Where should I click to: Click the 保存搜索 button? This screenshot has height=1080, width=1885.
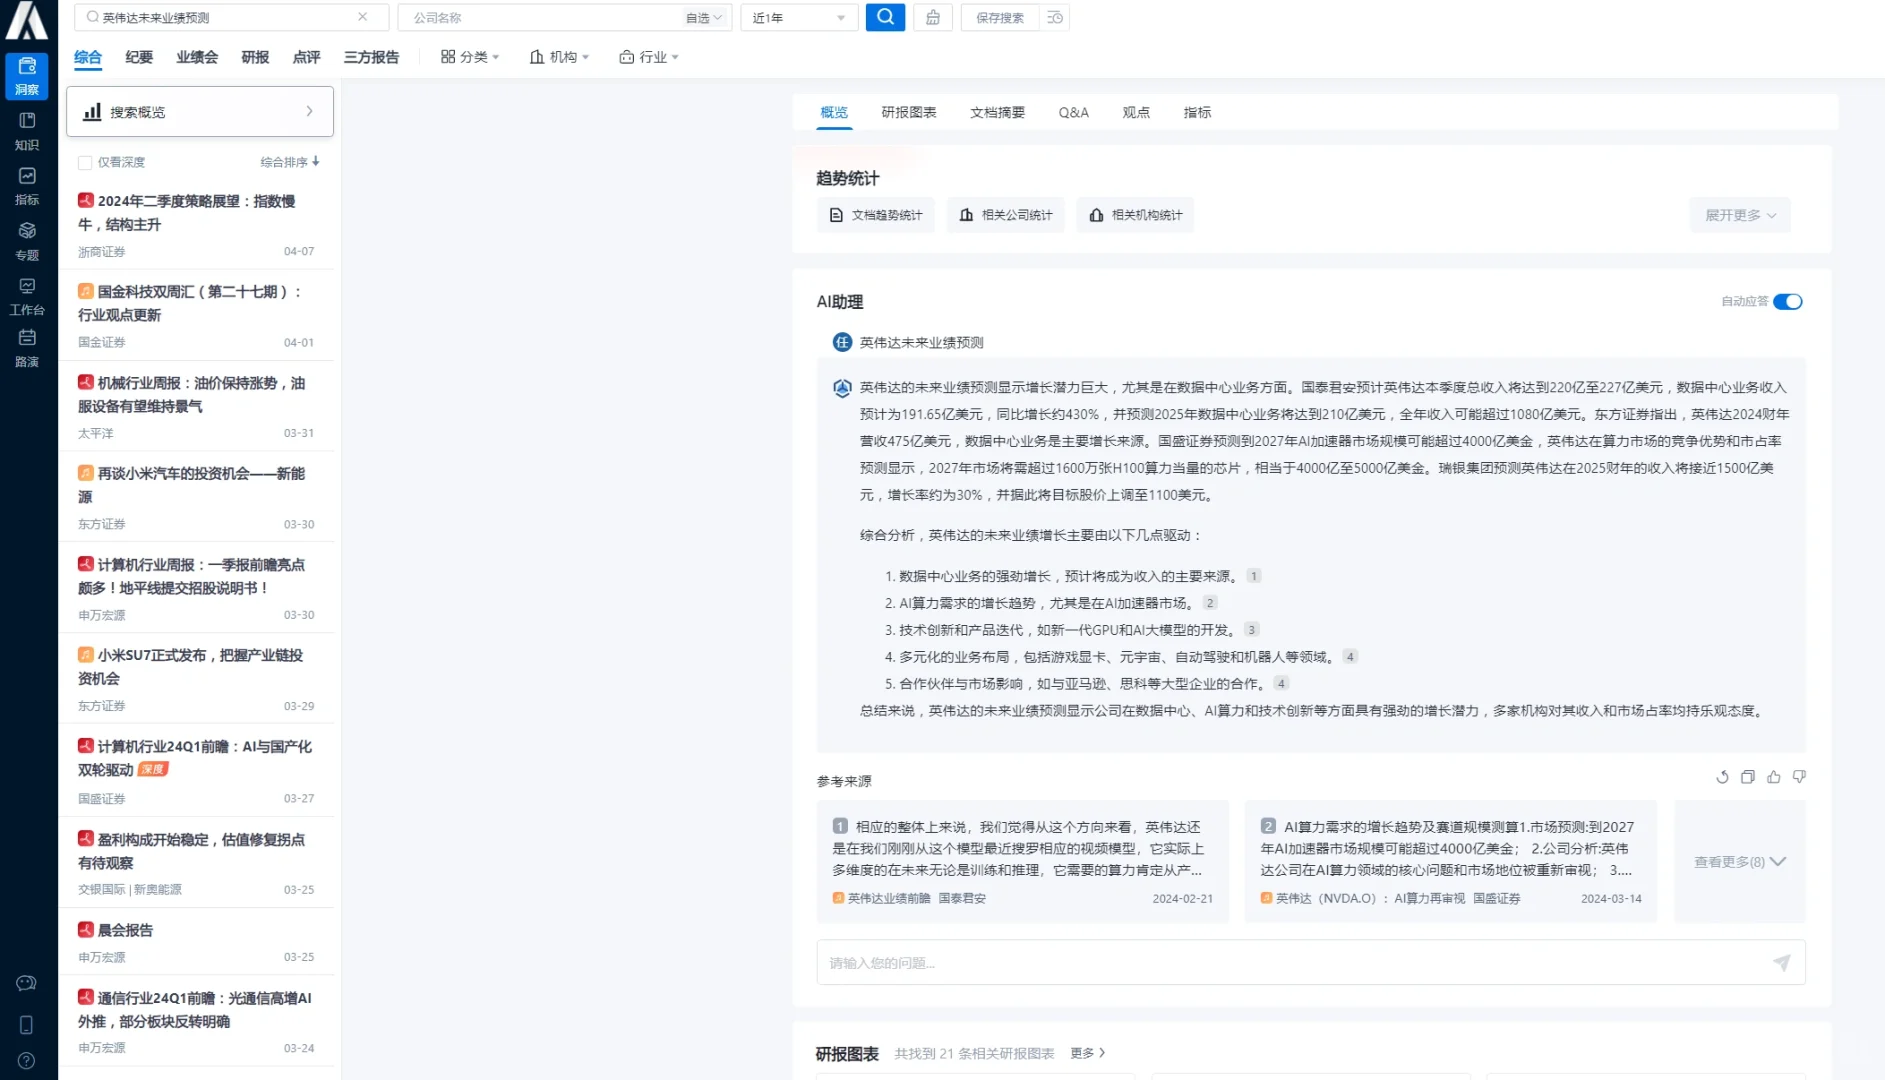pos(1000,17)
